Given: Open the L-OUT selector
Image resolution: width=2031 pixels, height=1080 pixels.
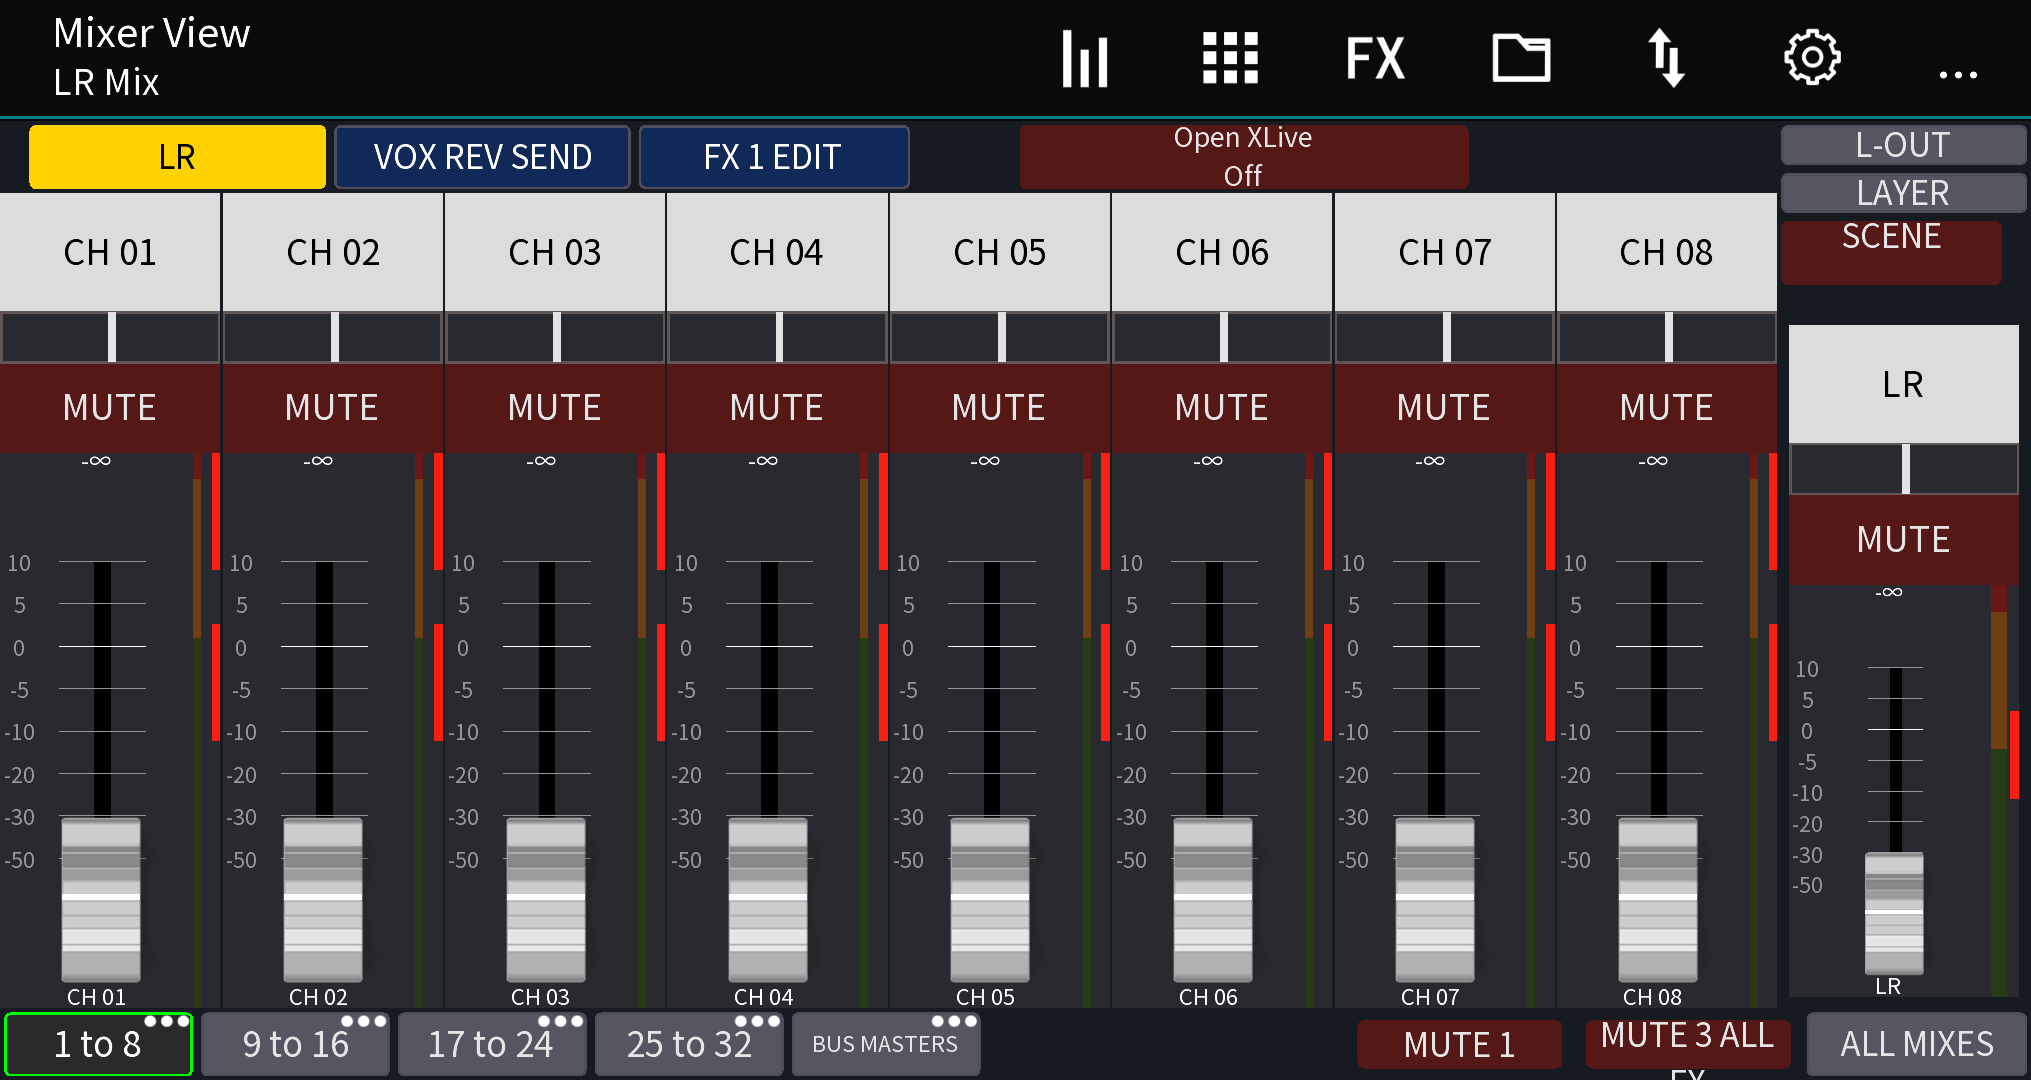Looking at the screenshot, I should (1902, 146).
